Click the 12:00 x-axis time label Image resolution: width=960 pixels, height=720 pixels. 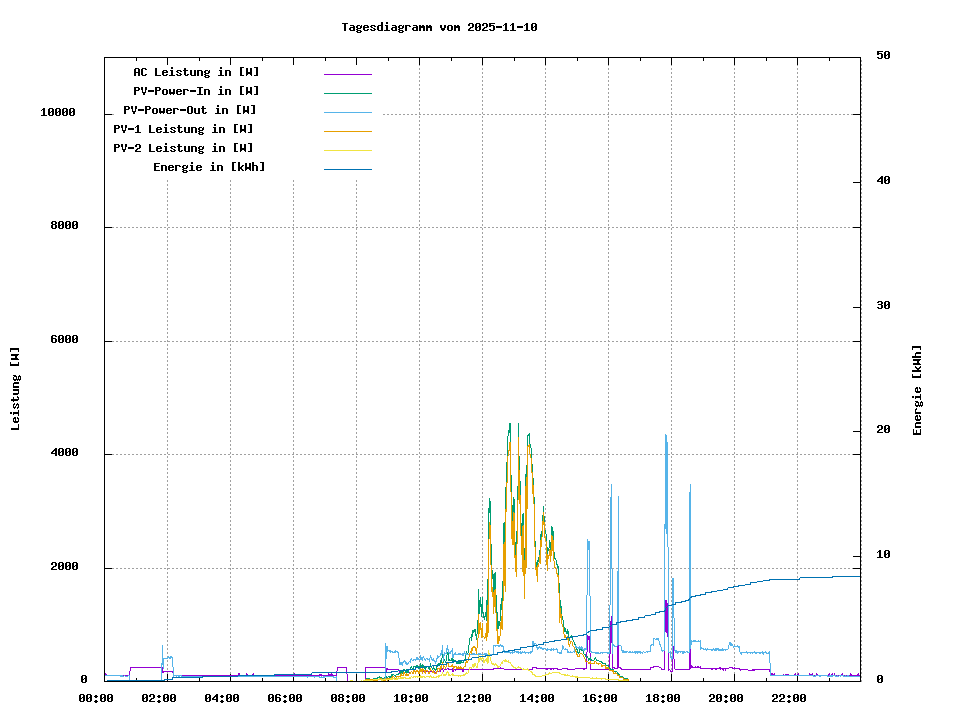coord(474,698)
